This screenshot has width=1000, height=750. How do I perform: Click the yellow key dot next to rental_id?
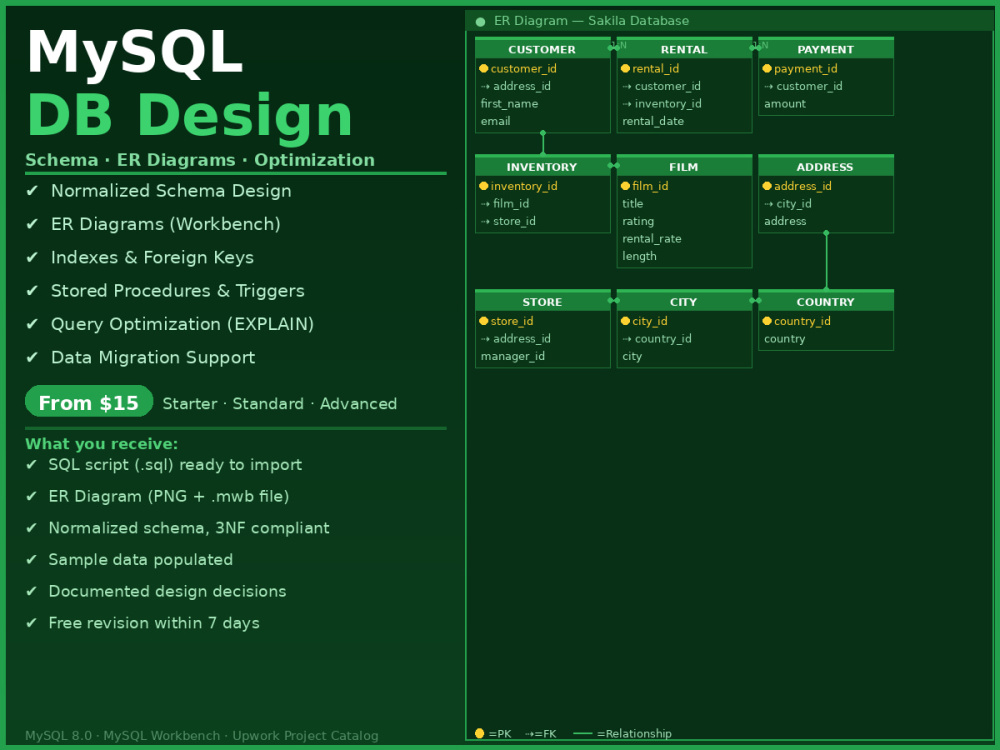point(625,69)
